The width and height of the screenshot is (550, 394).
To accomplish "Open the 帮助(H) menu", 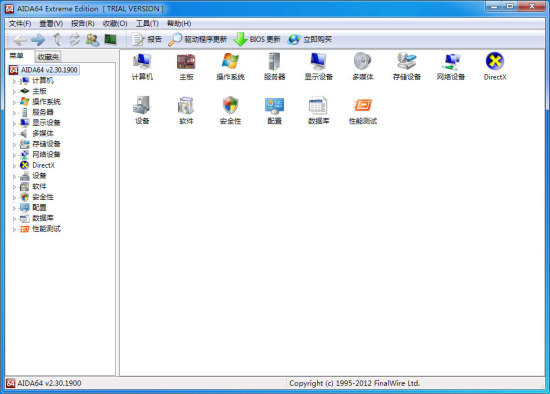I will coord(179,24).
